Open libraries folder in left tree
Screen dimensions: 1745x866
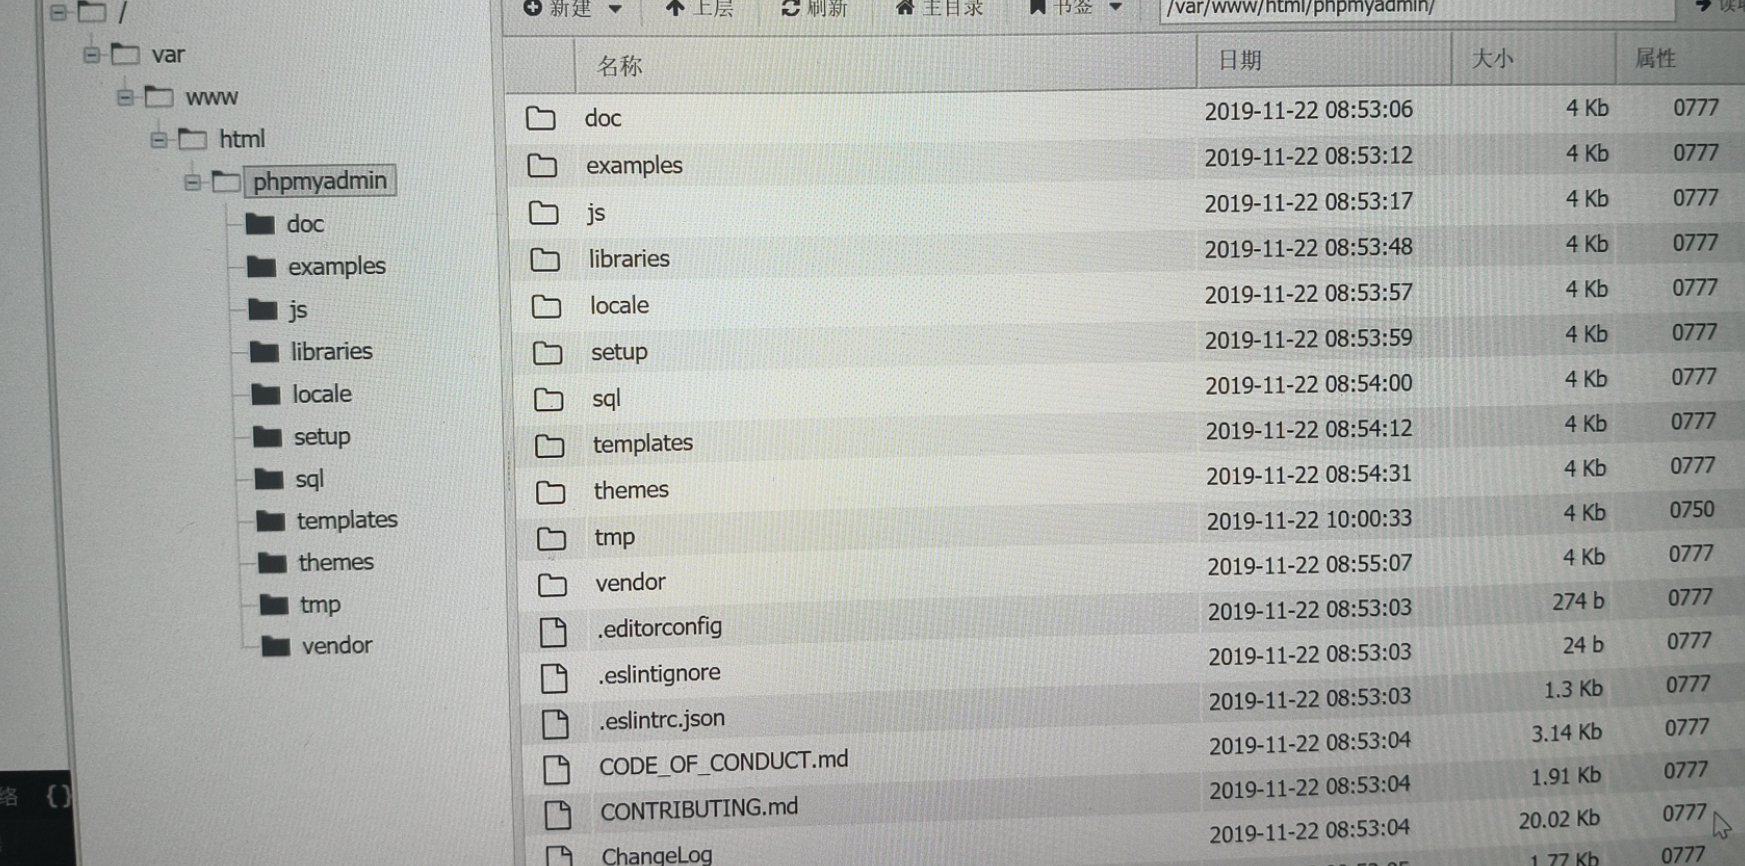coord(331,351)
